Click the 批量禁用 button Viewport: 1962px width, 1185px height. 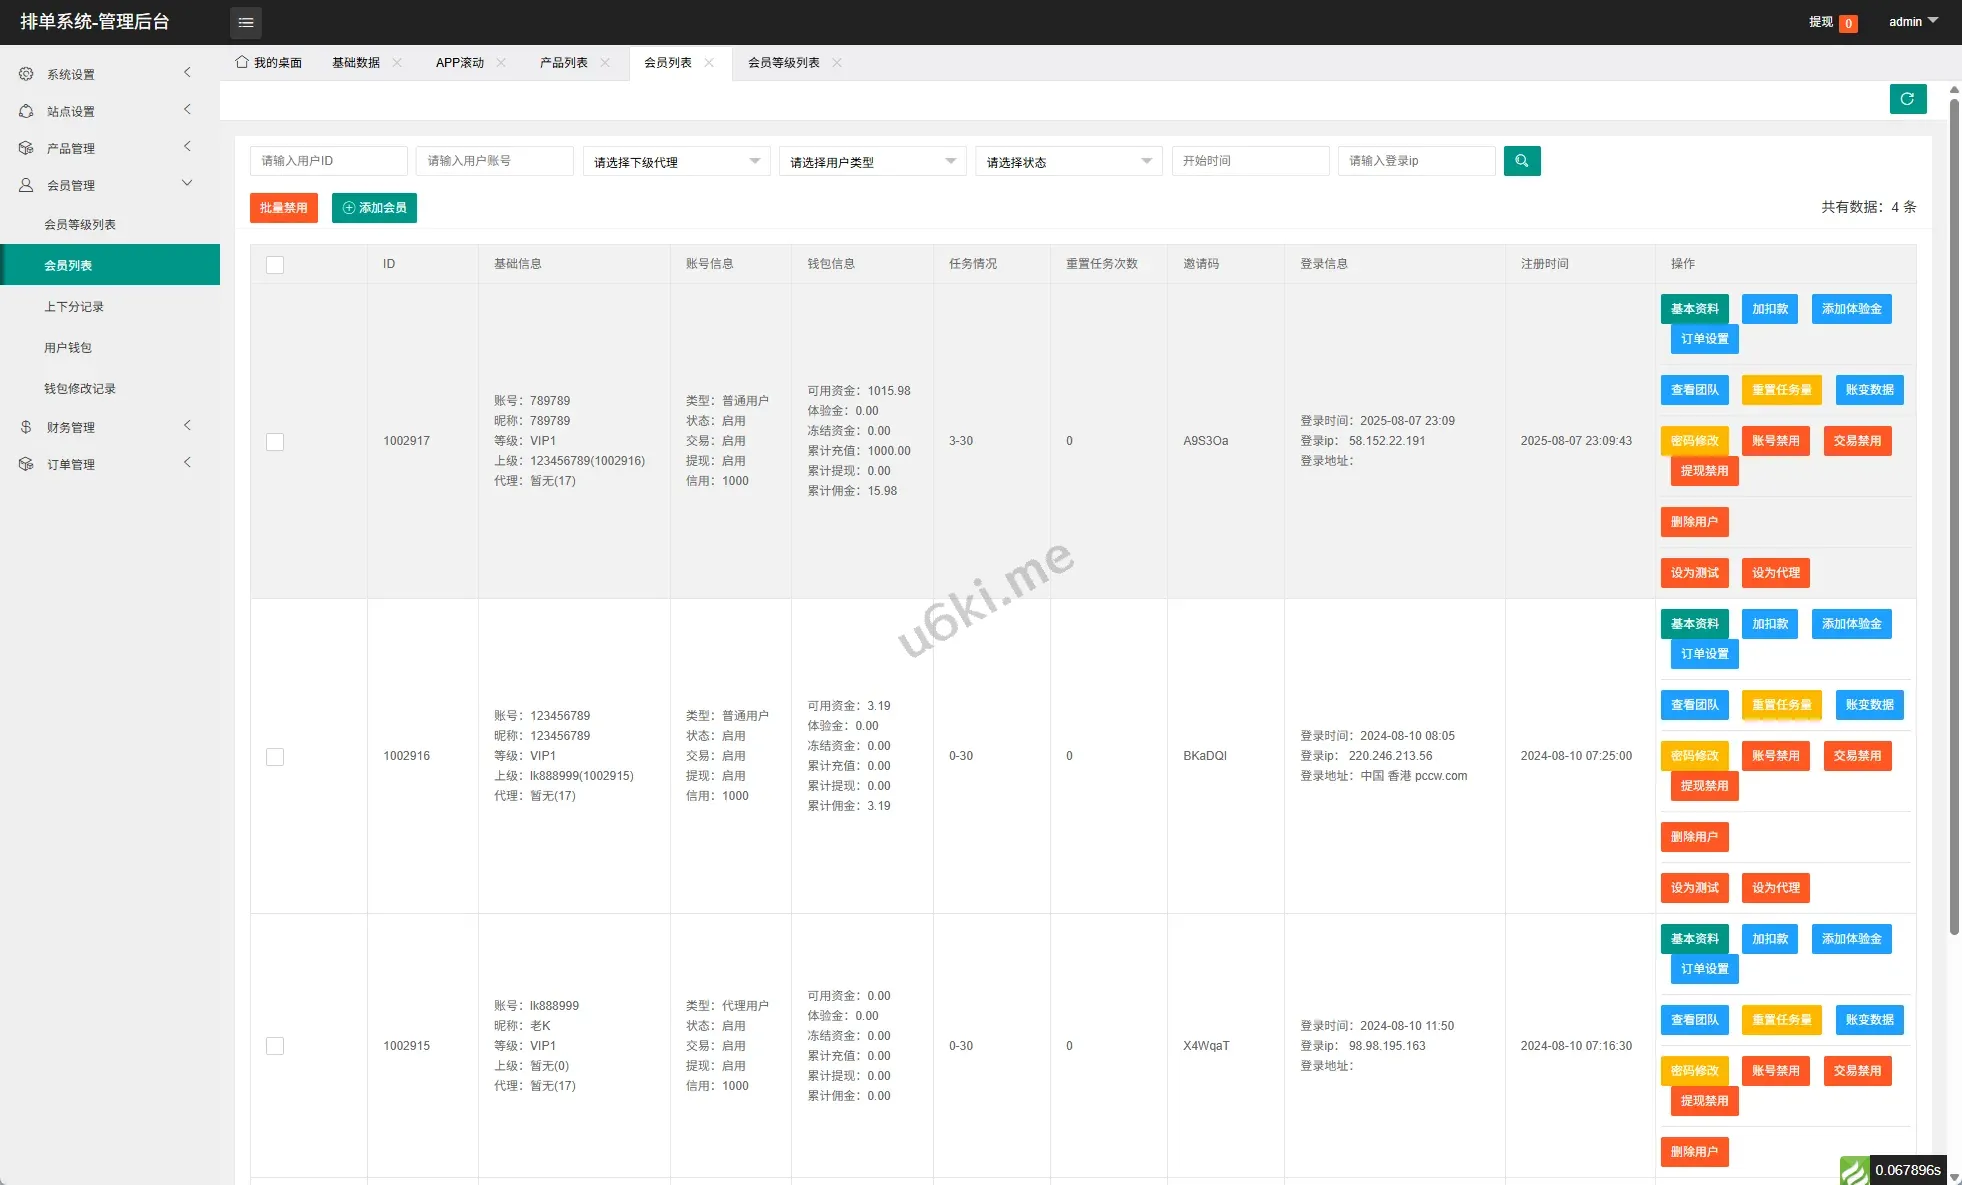click(x=284, y=208)
